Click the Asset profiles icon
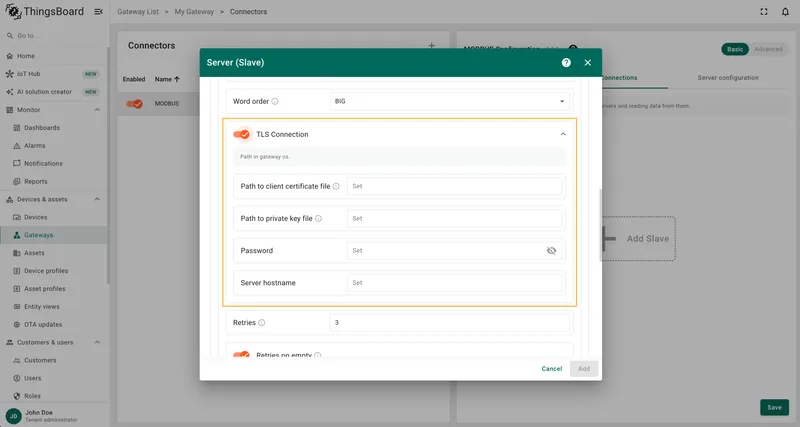The height and width of the screenshot is (427, 800). pos(17,289)
